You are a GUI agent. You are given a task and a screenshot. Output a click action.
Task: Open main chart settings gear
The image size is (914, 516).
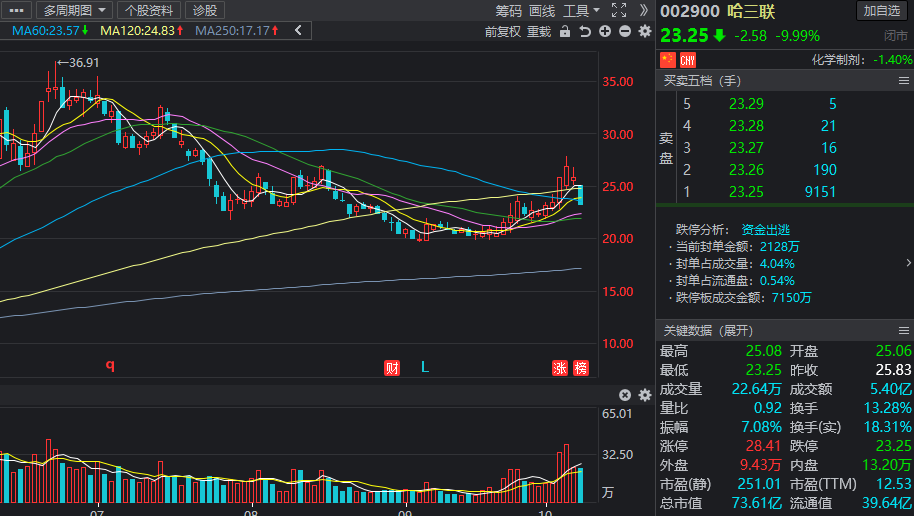[645, 31]
